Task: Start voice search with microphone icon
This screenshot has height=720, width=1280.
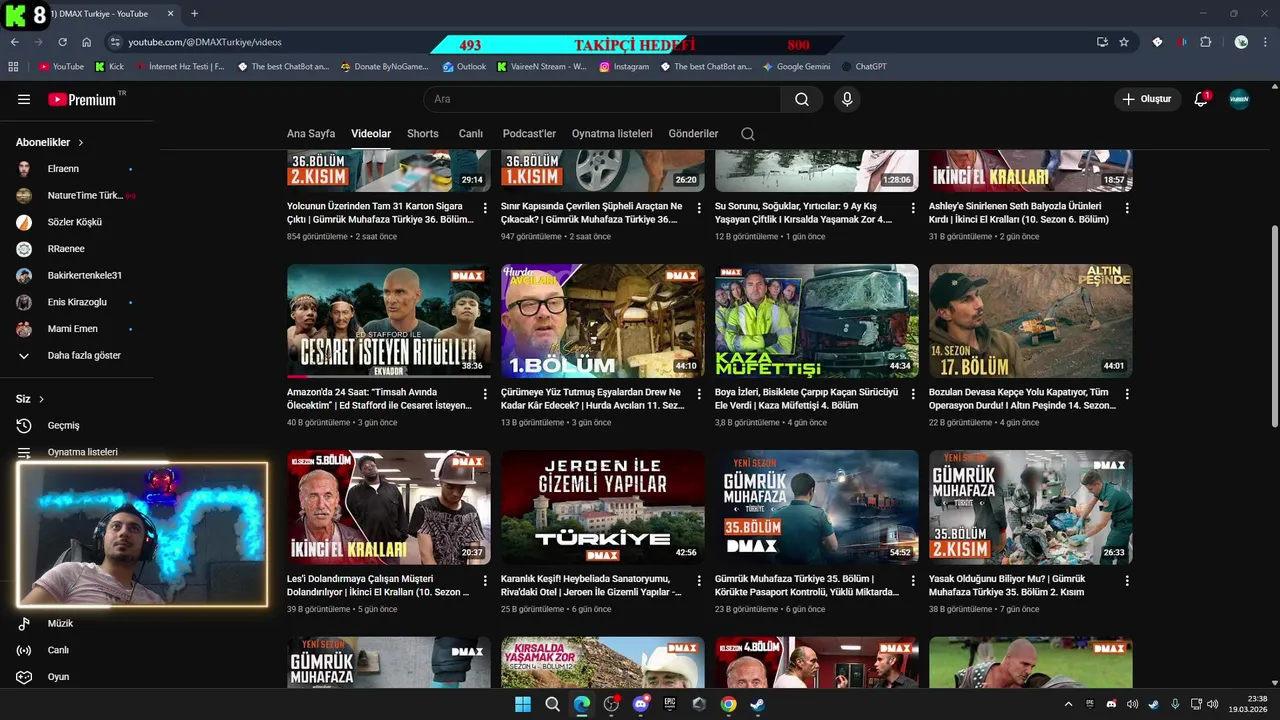Action: (847, 99)
